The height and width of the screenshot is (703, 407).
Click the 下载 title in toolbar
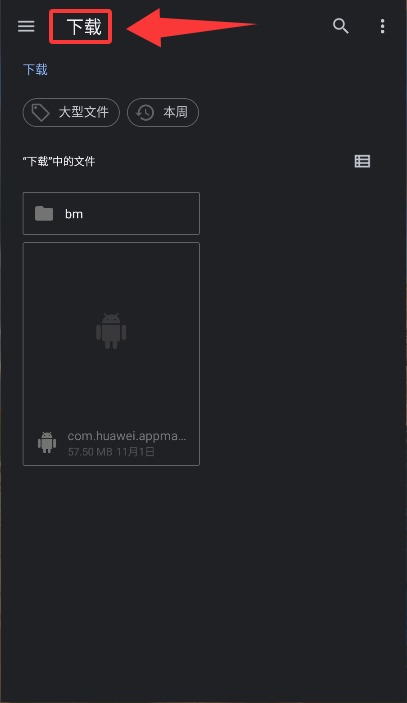click(x=84, y=27)
